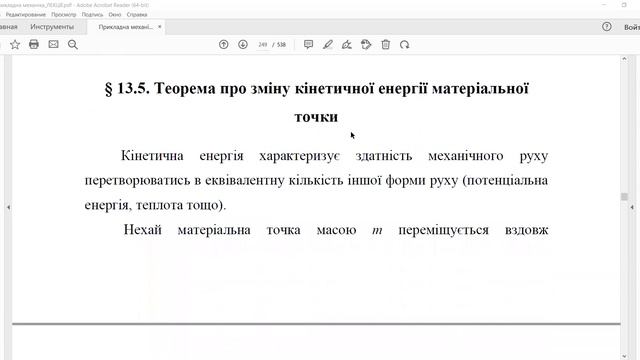Click the word 'Кінетична' in the paragraph
Viewport: 640px width, 360px height.
[152, 156]
